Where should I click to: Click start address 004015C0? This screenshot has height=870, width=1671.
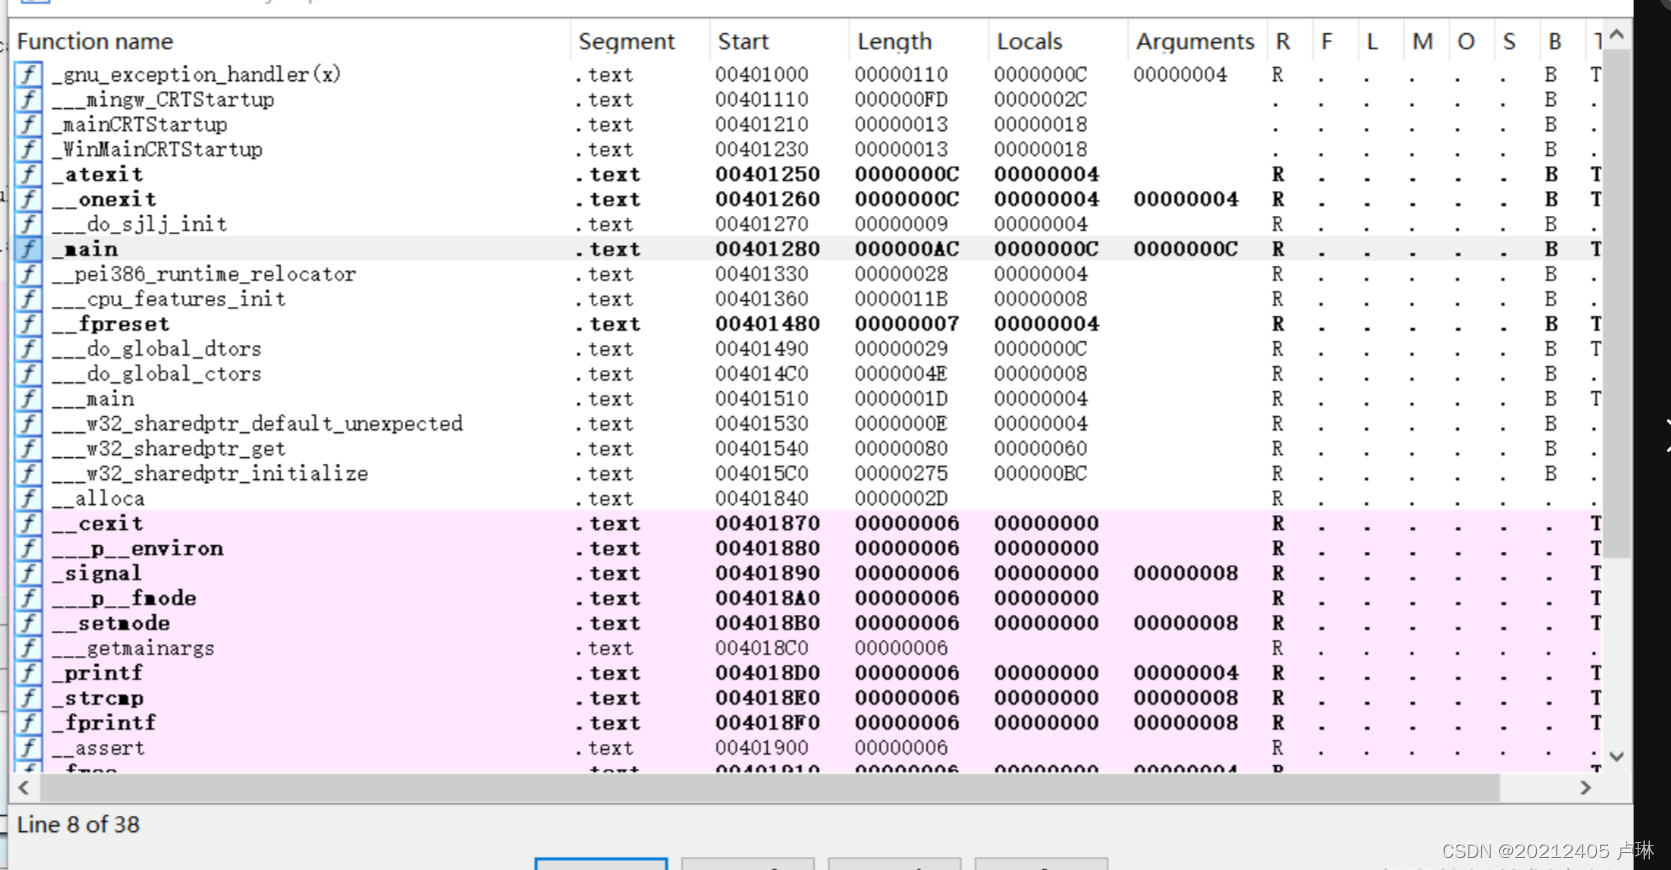pyautogui.click(x=762, y=474)
